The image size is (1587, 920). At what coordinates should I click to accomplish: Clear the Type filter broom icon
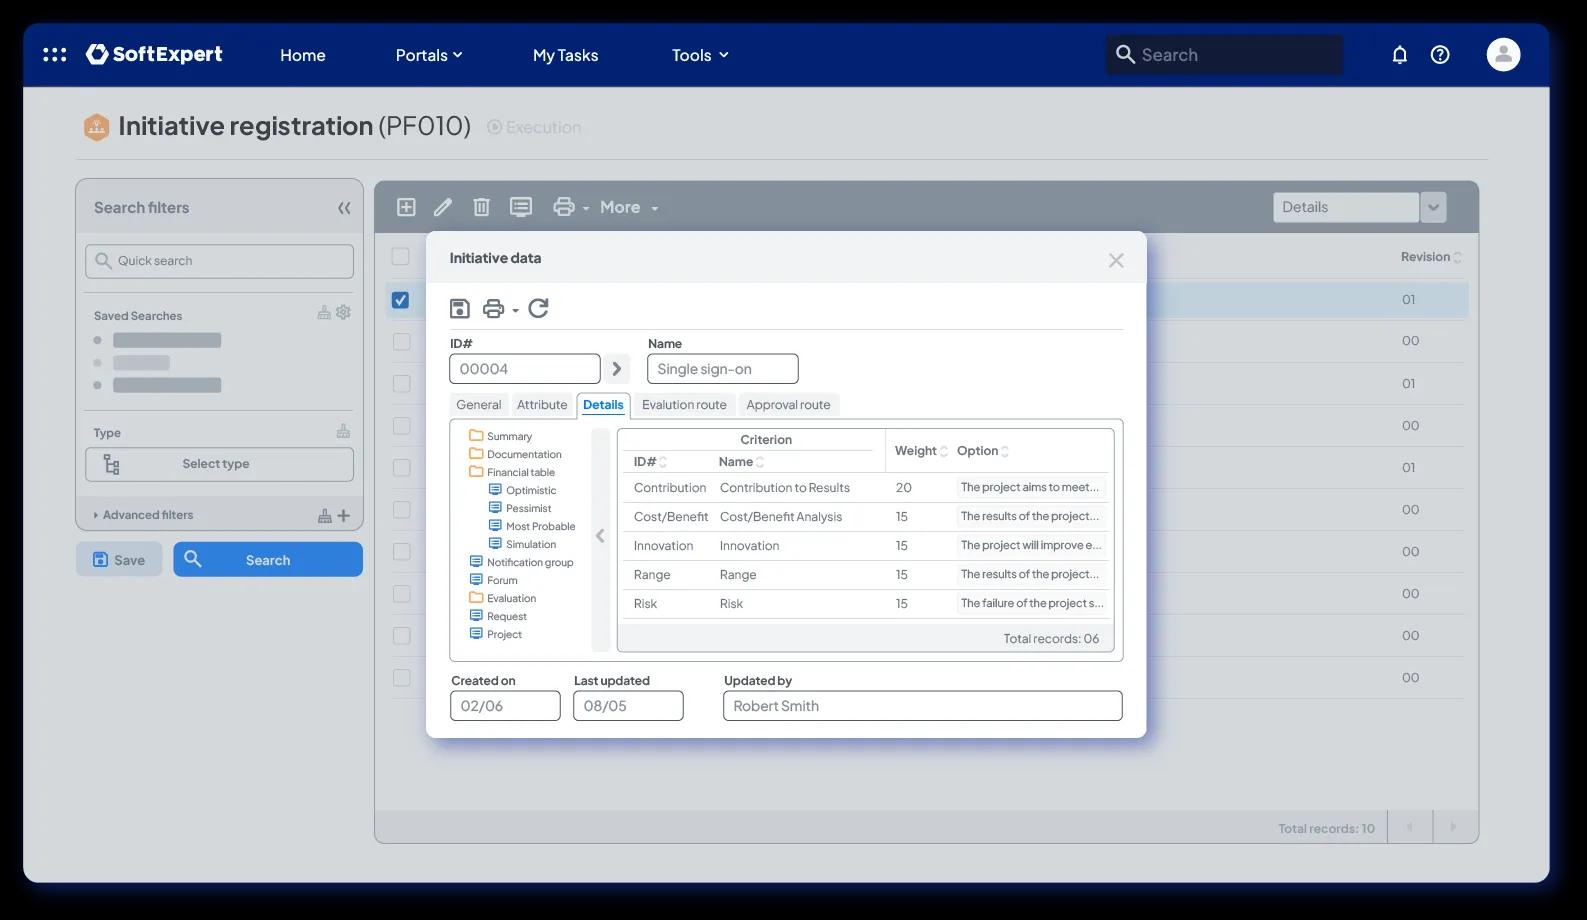point(343,431)
